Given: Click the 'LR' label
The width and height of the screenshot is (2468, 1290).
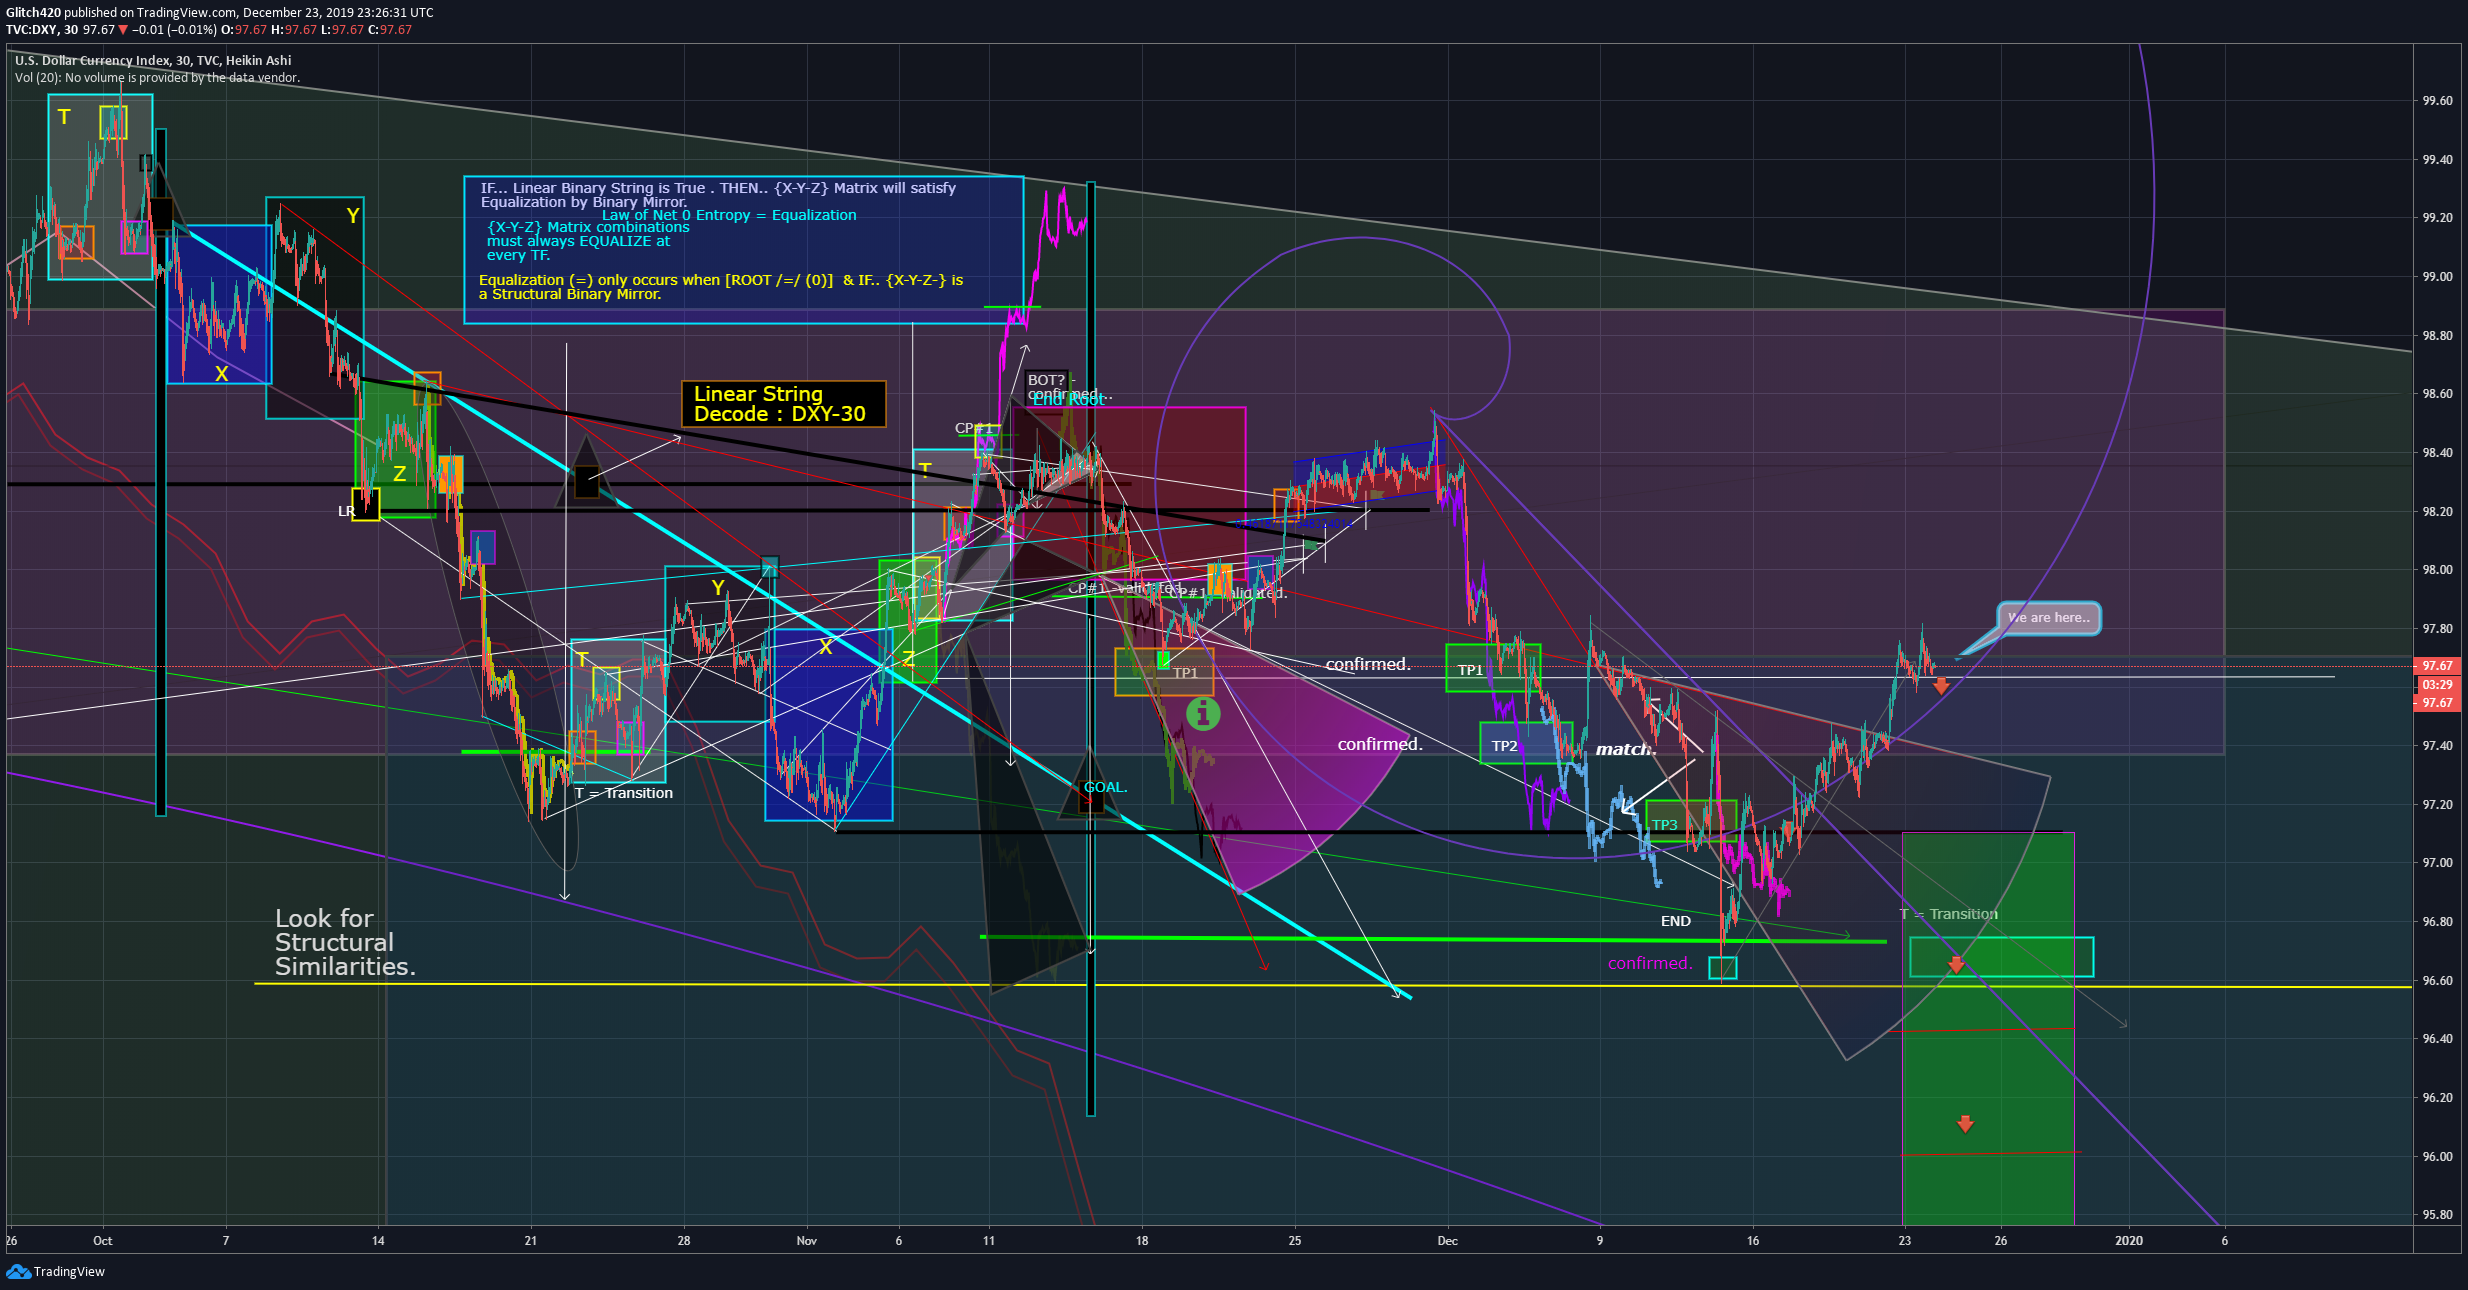Looking at the screenshot, I should pyautogui.click(x=346, y=511).
